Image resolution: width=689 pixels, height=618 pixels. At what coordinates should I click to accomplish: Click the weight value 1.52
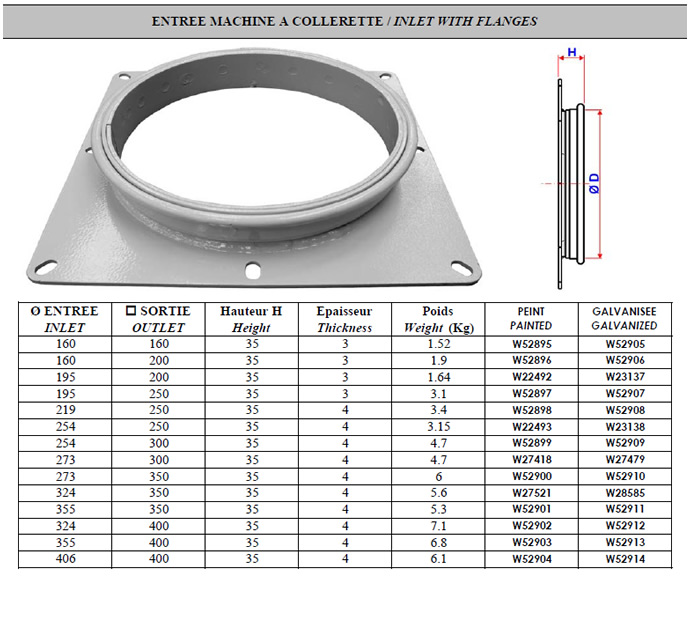pyautogui.click(x=438, y=344)
